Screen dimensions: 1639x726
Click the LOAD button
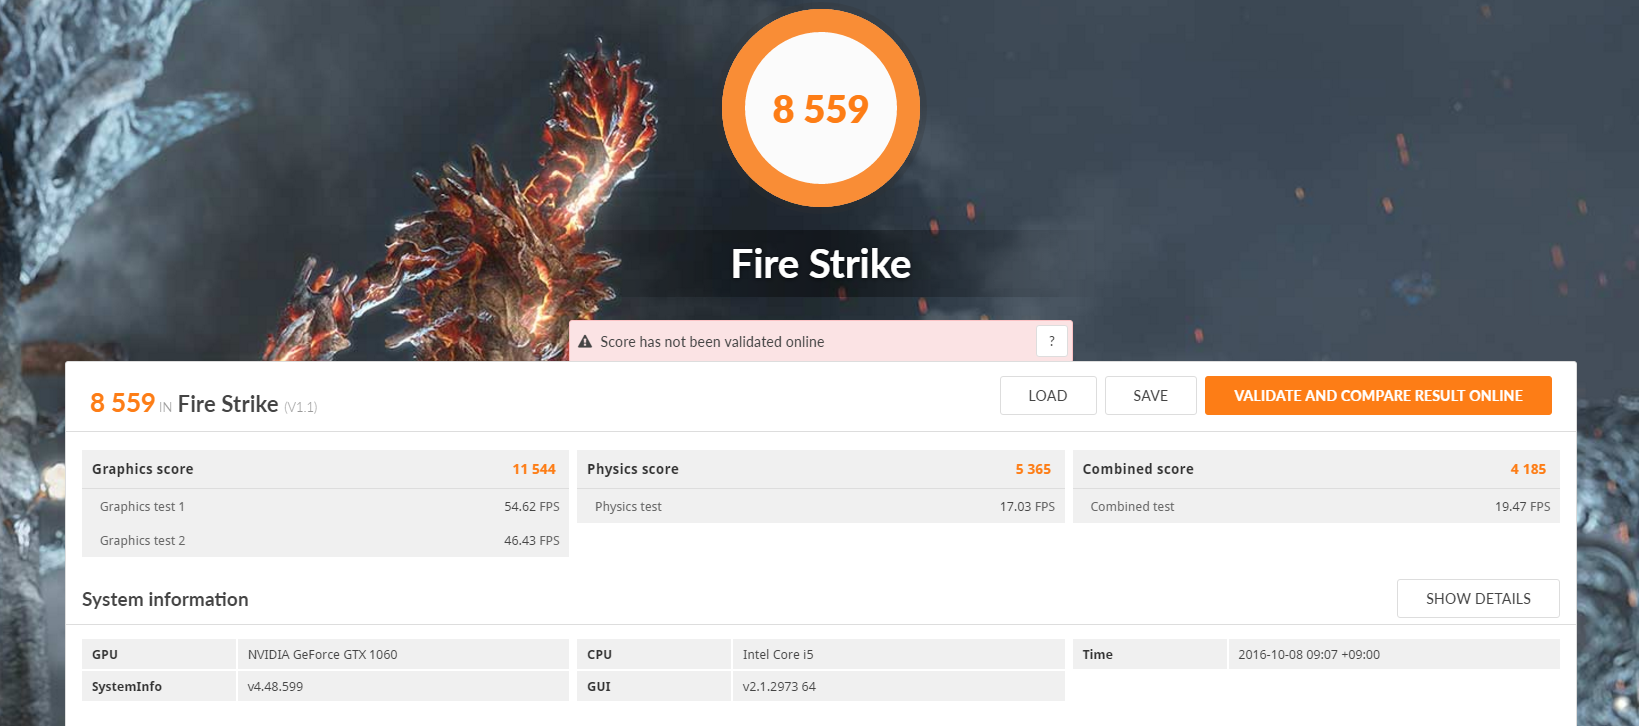1048,396
